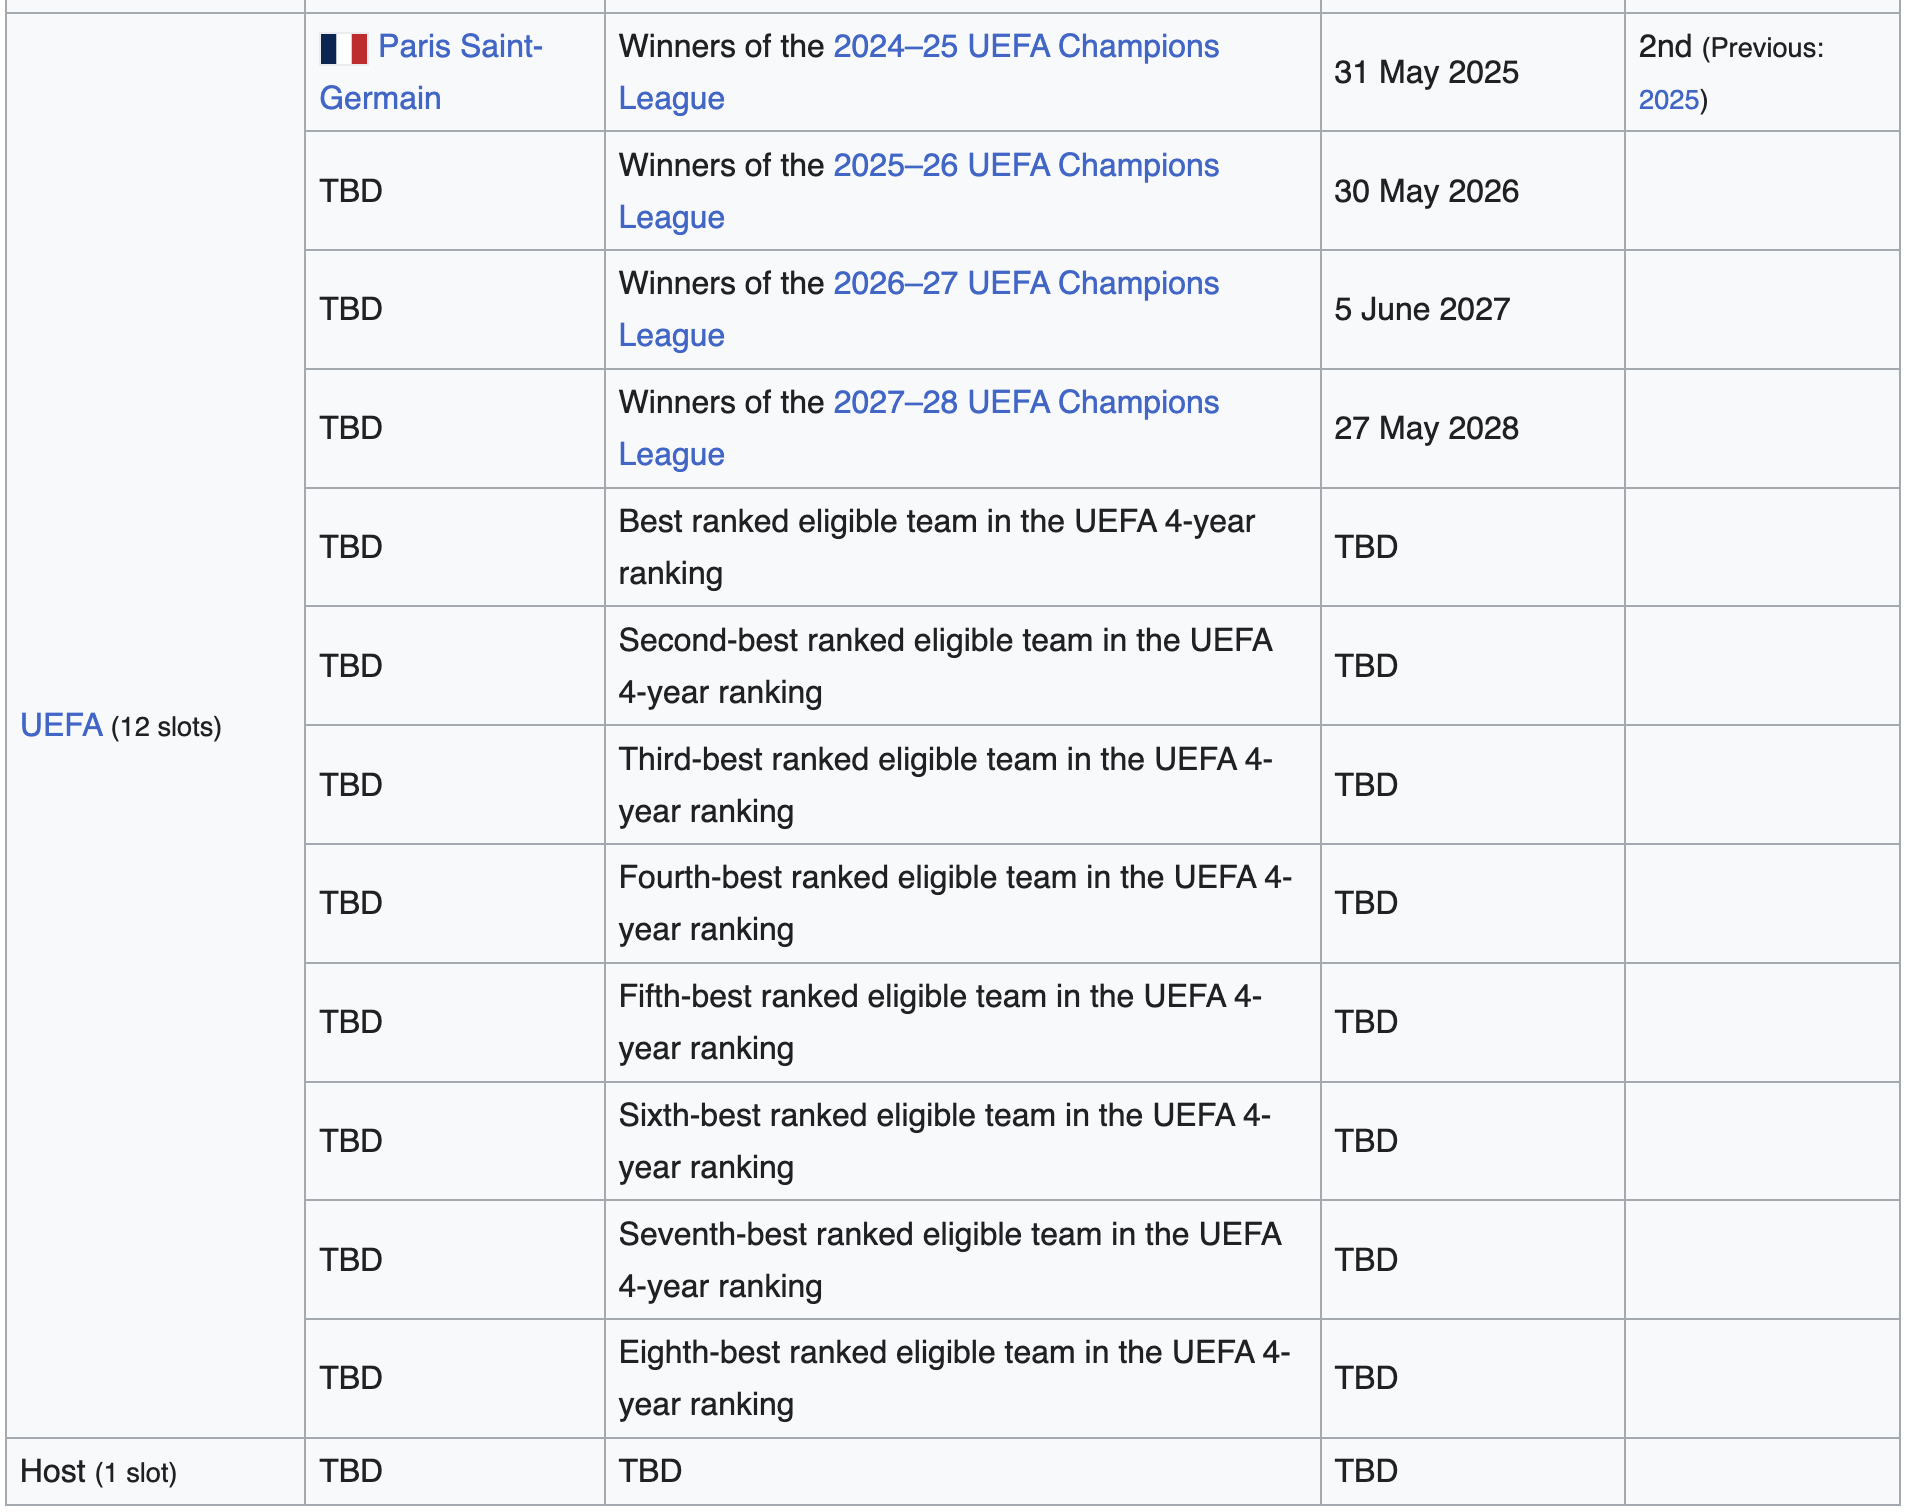Click TBD team in Host row

pos(351,1472)
